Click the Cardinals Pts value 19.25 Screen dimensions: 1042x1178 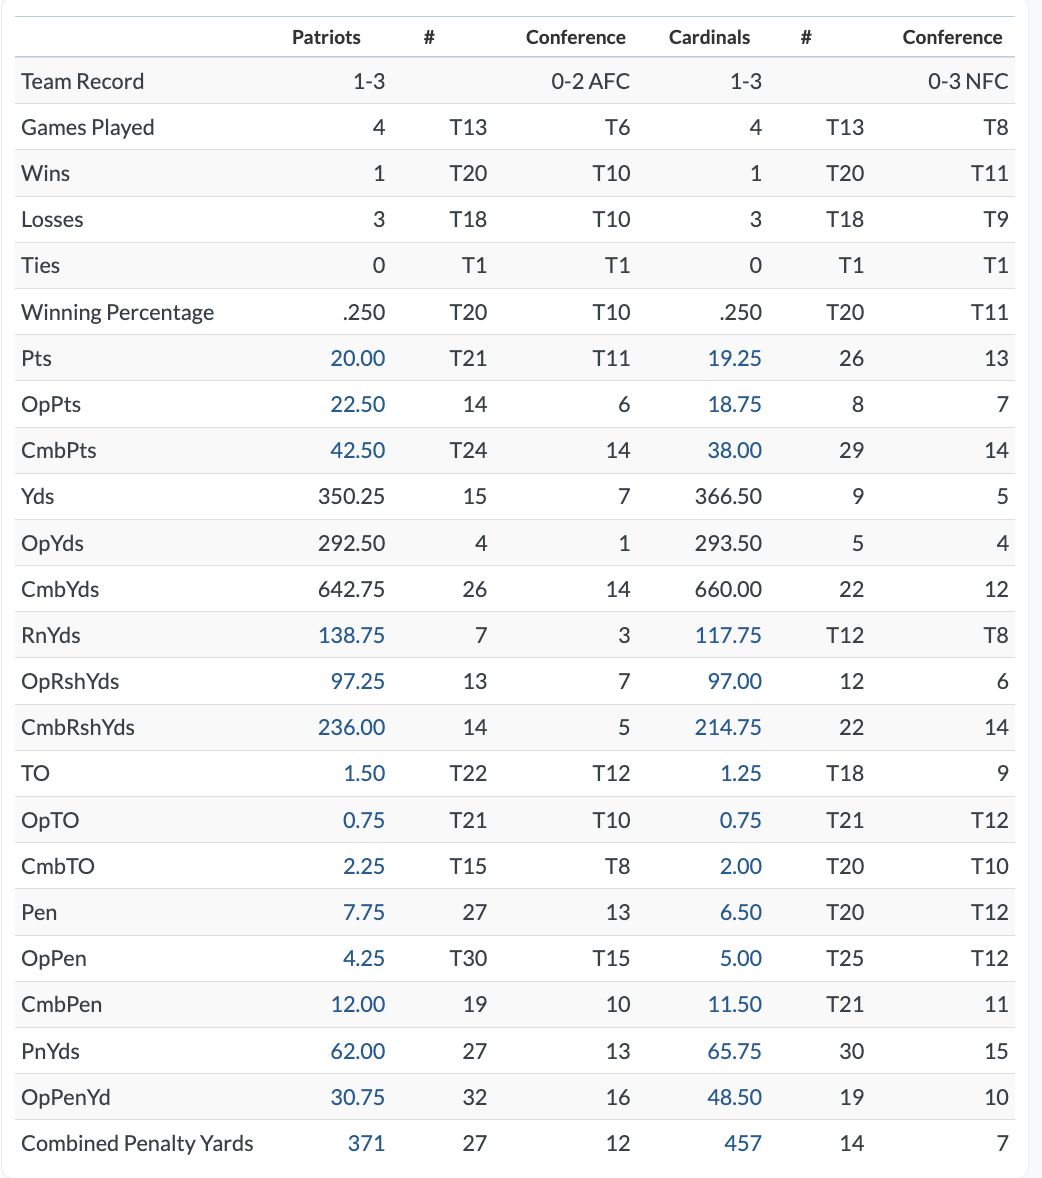(734, 358)
